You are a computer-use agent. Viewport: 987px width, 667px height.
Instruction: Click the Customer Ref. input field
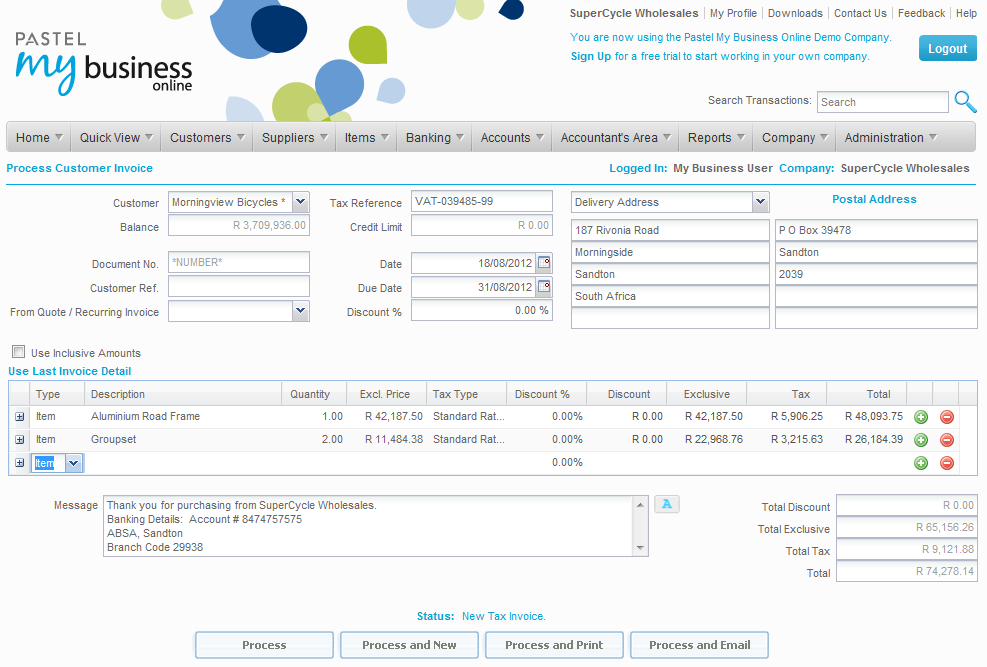point(239,287)
